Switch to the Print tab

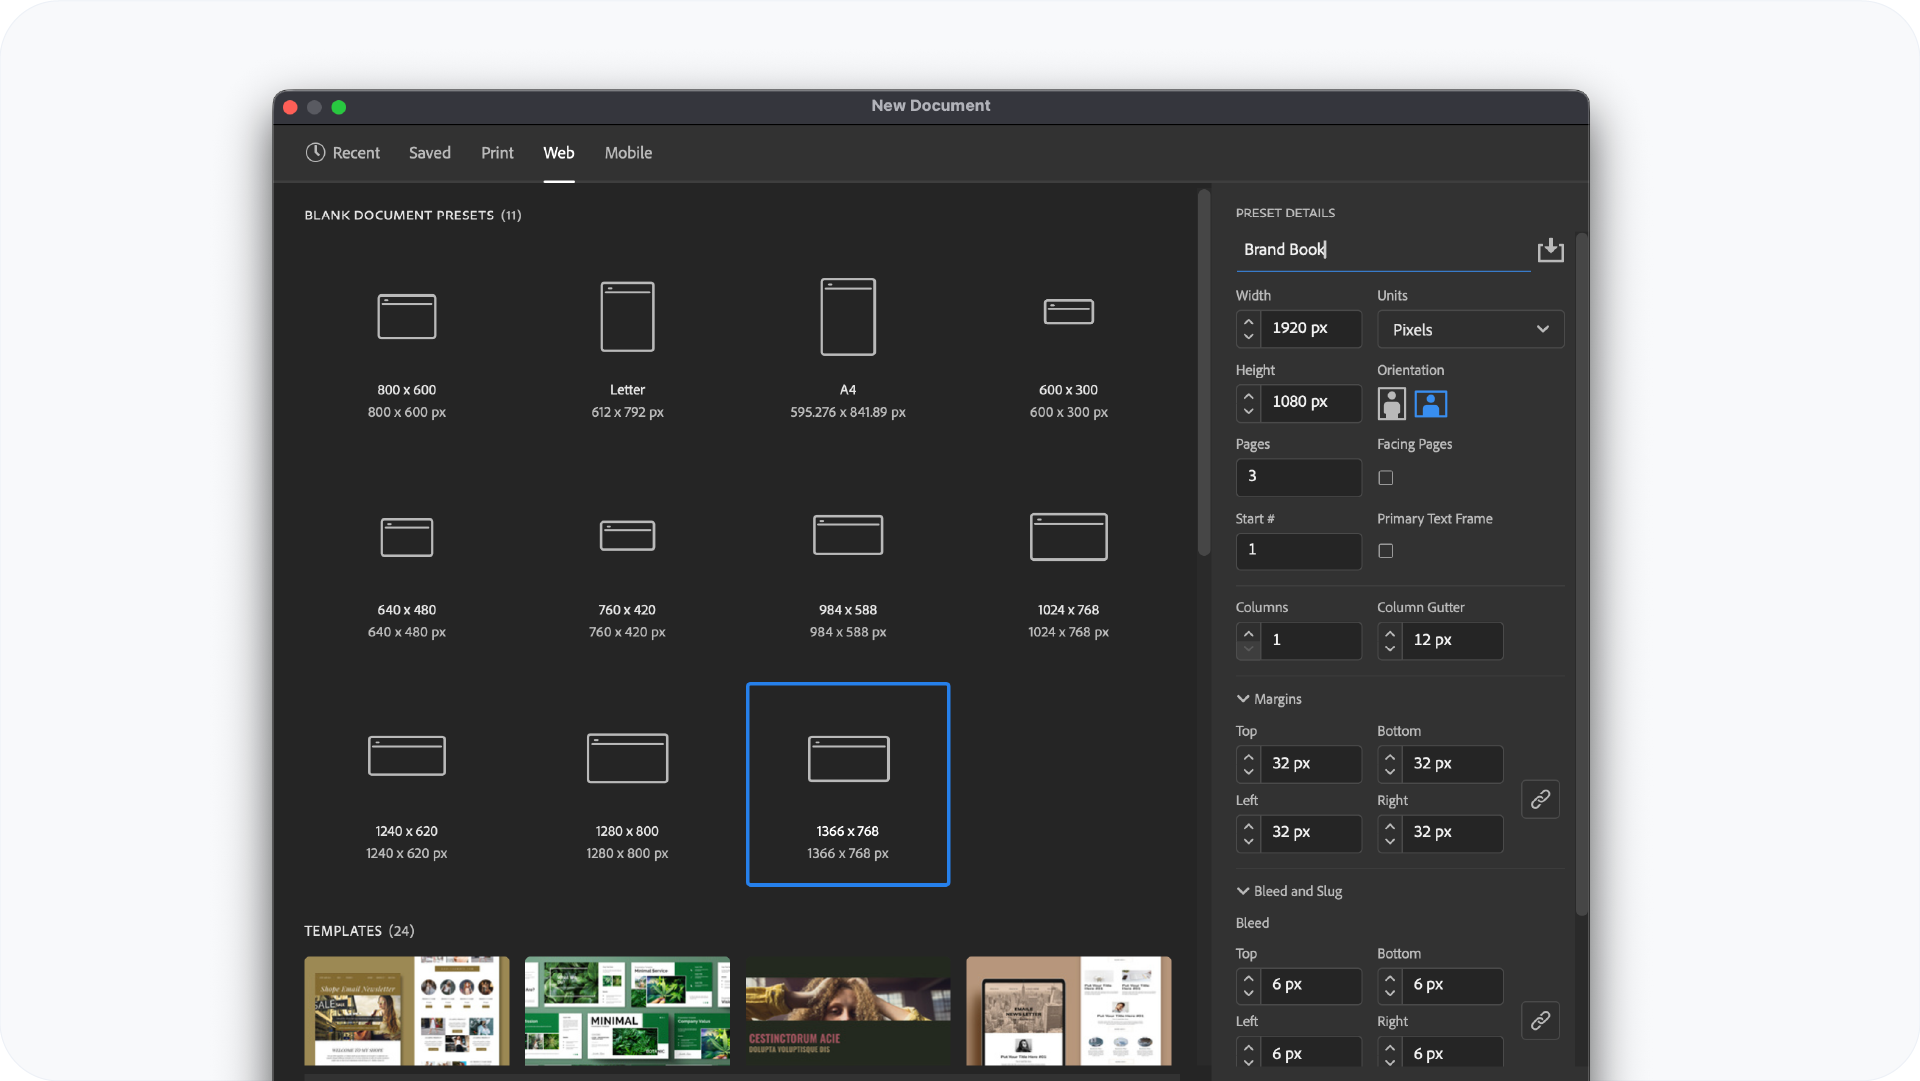coord(497,152)
